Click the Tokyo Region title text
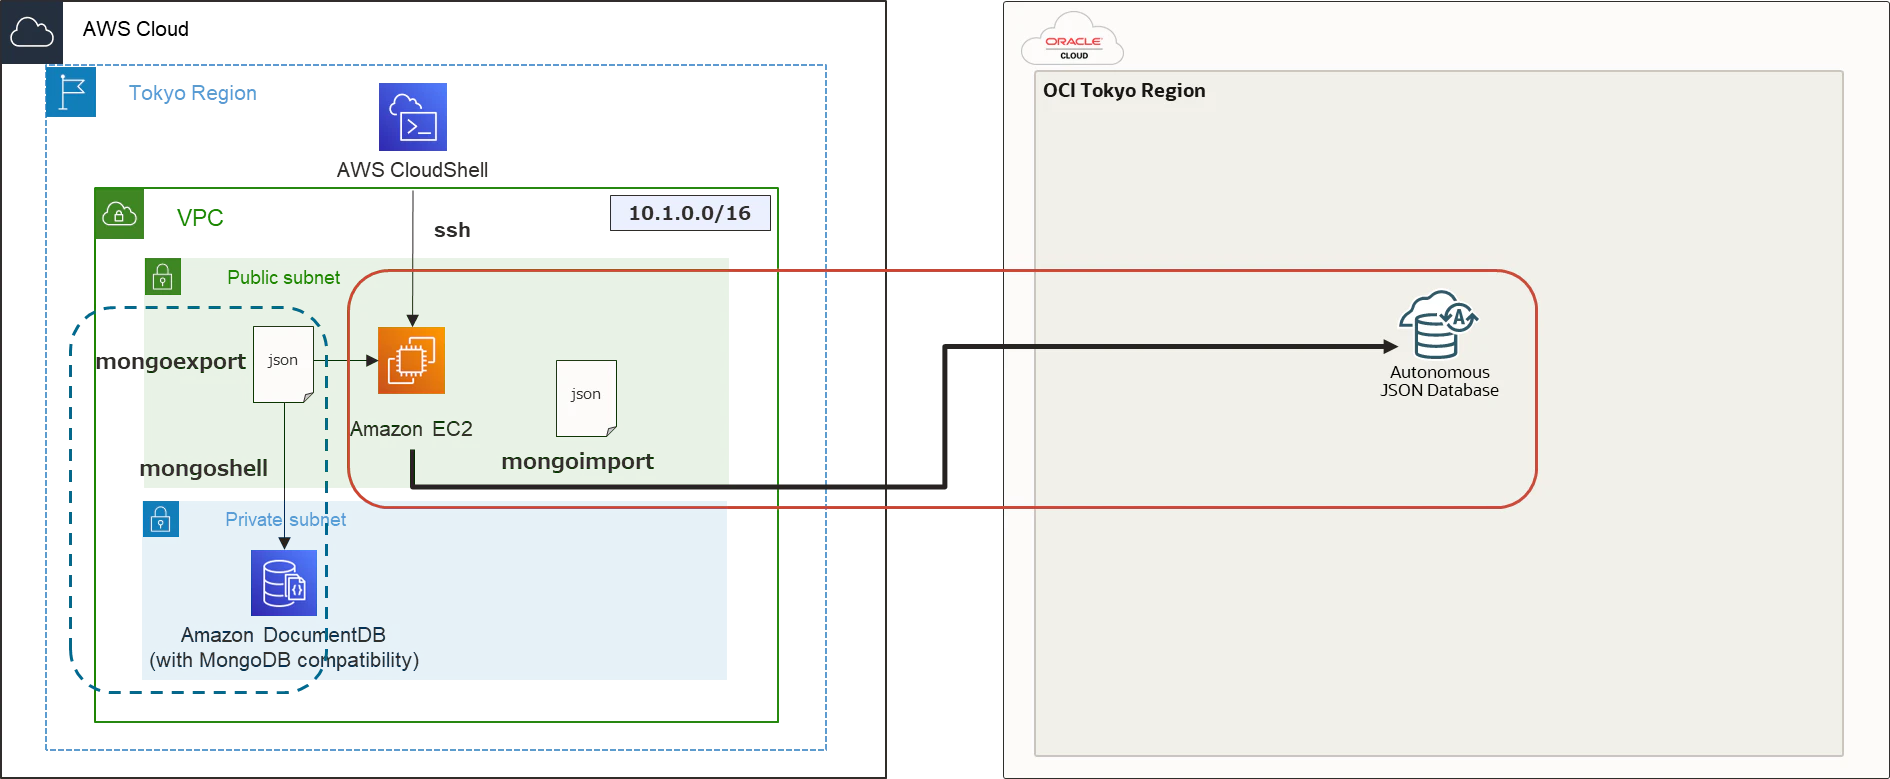The image size is (1890, 779). [193, 93]
